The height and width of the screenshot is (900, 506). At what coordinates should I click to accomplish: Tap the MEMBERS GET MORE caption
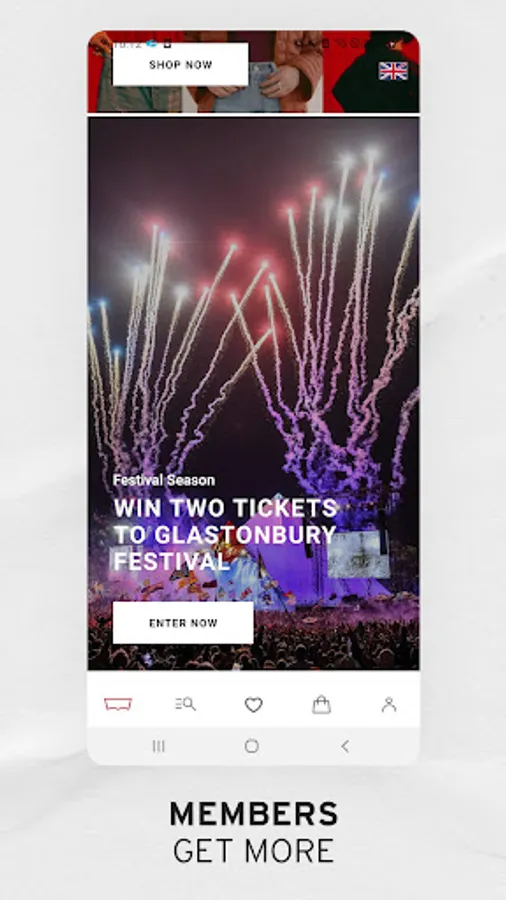click(x=254, y=832)
